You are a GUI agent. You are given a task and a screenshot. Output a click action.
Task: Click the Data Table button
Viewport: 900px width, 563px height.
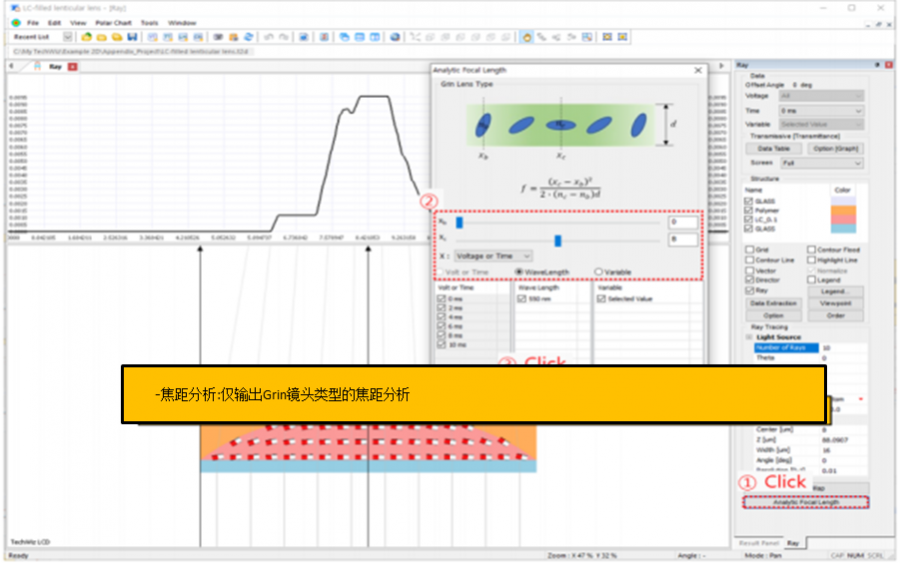point(773,148)
